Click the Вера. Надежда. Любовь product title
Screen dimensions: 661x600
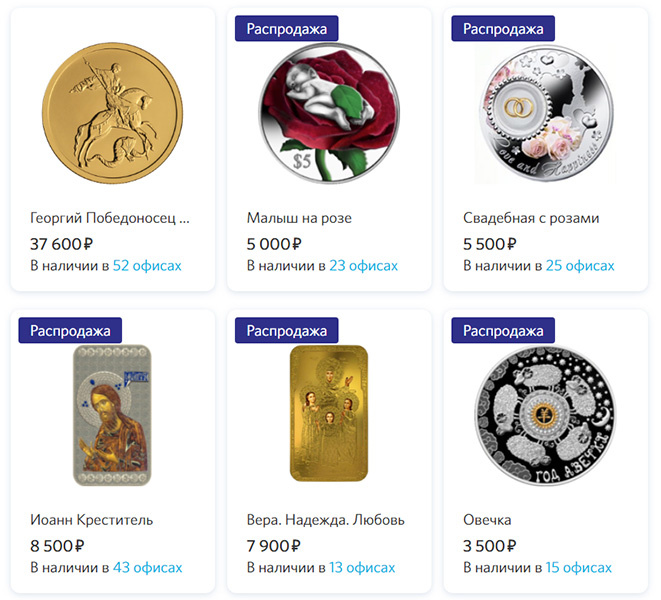[x=325, y=520]
